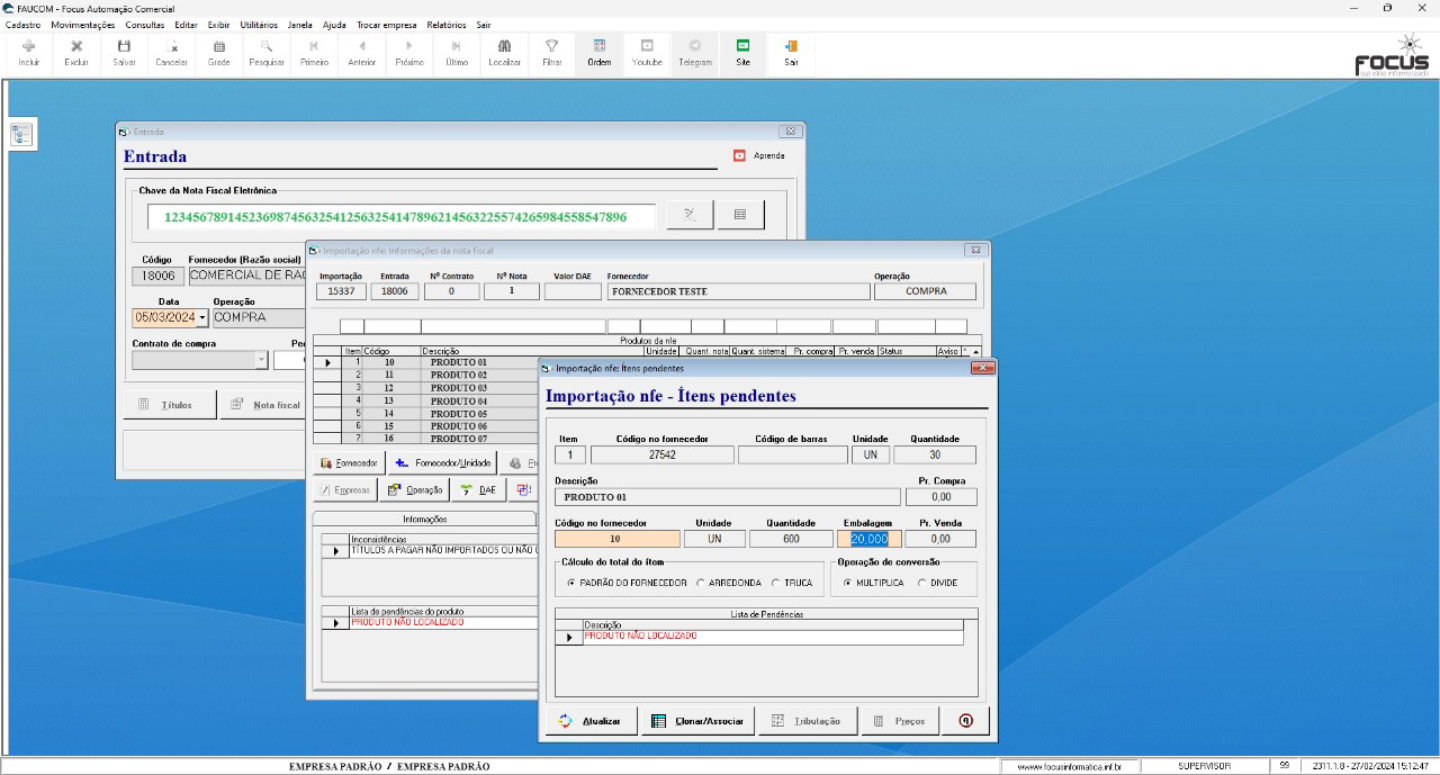Click the Excluir toolbar icon
This screenshot has height=775, width=1440.
tap(77, 52)
